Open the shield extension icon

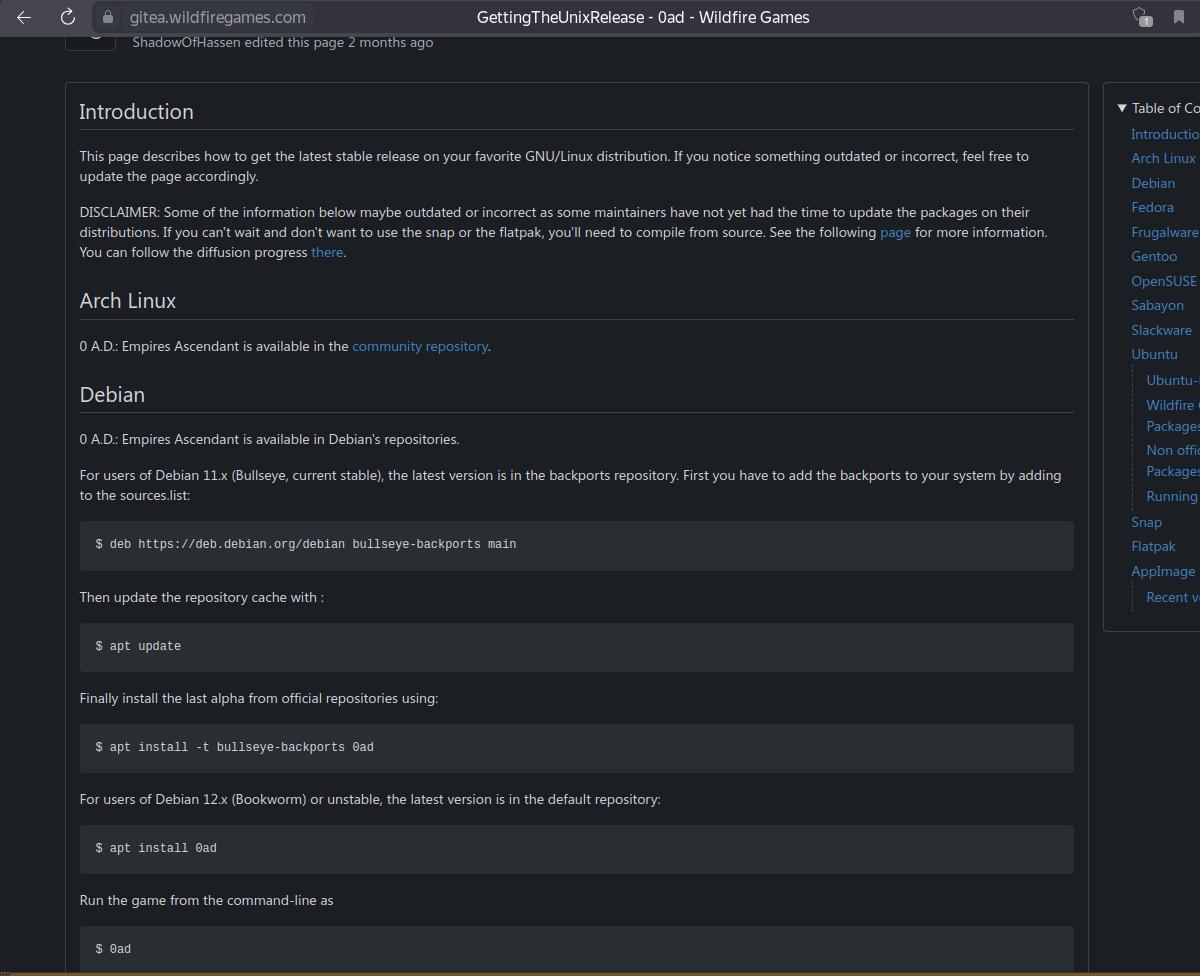pyautogui.click(x=1140, y=17)
